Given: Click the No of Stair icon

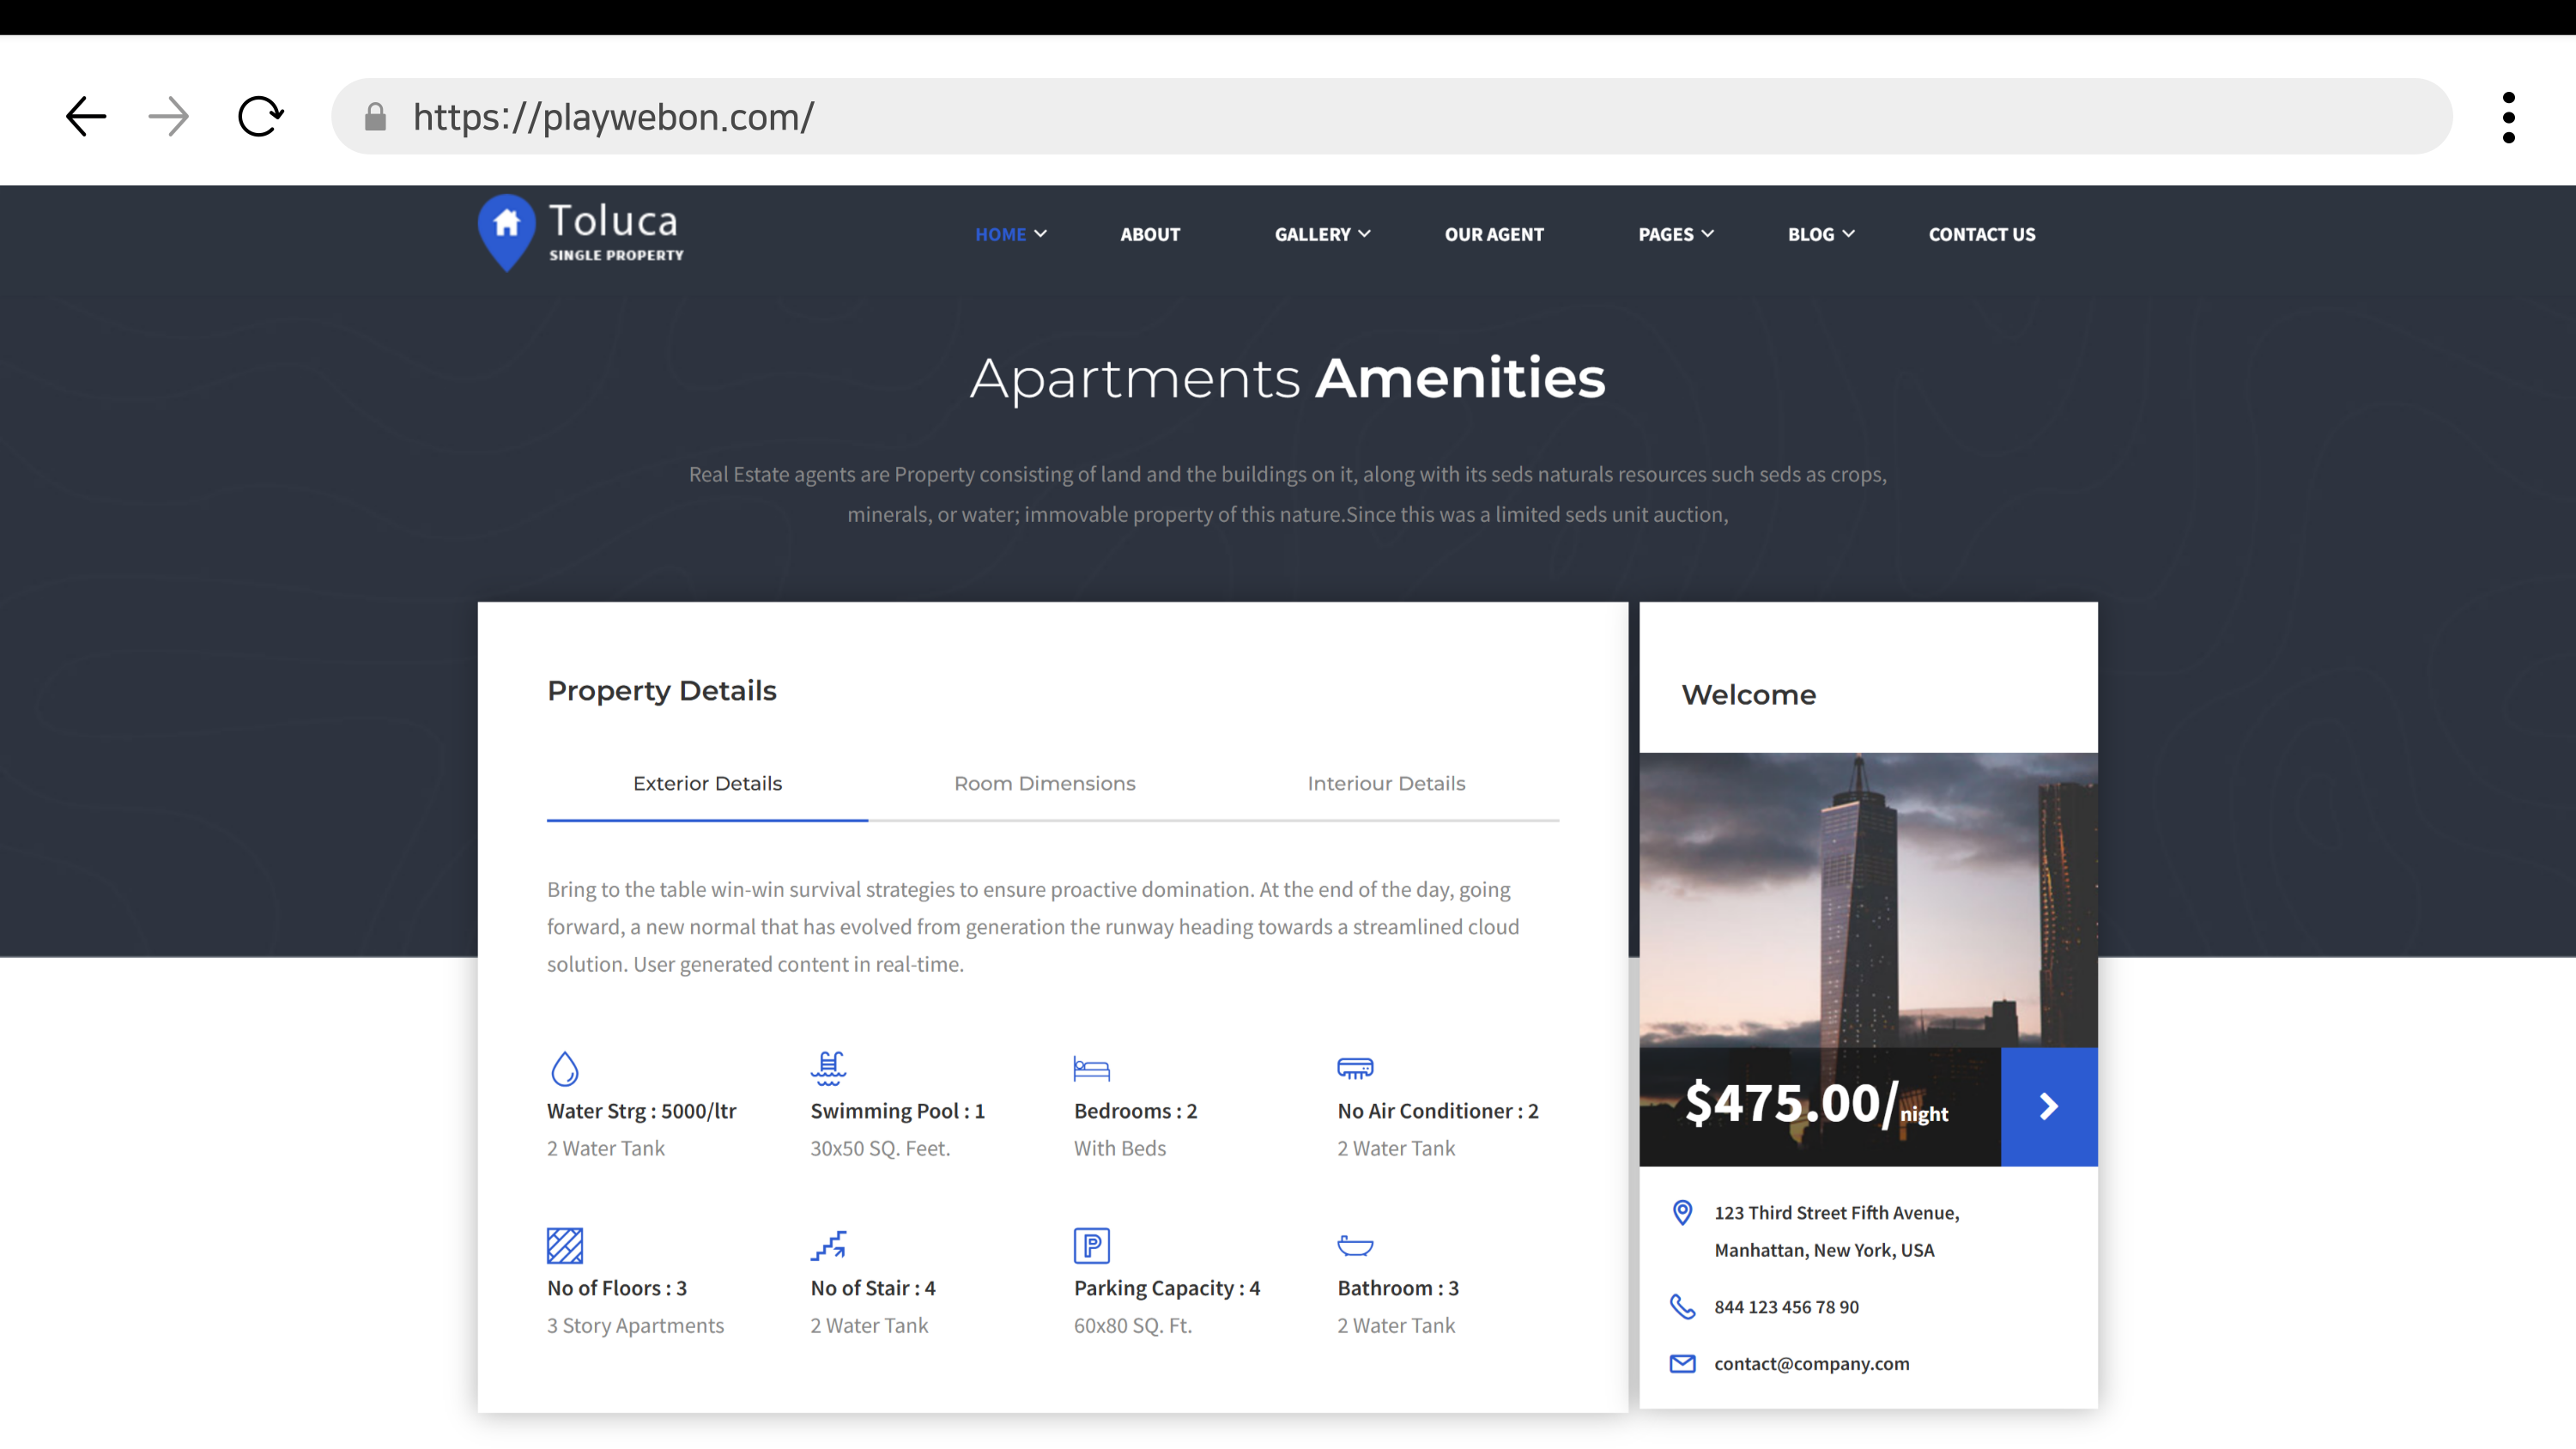Looking at the screenshot, I should point(828,1245).
